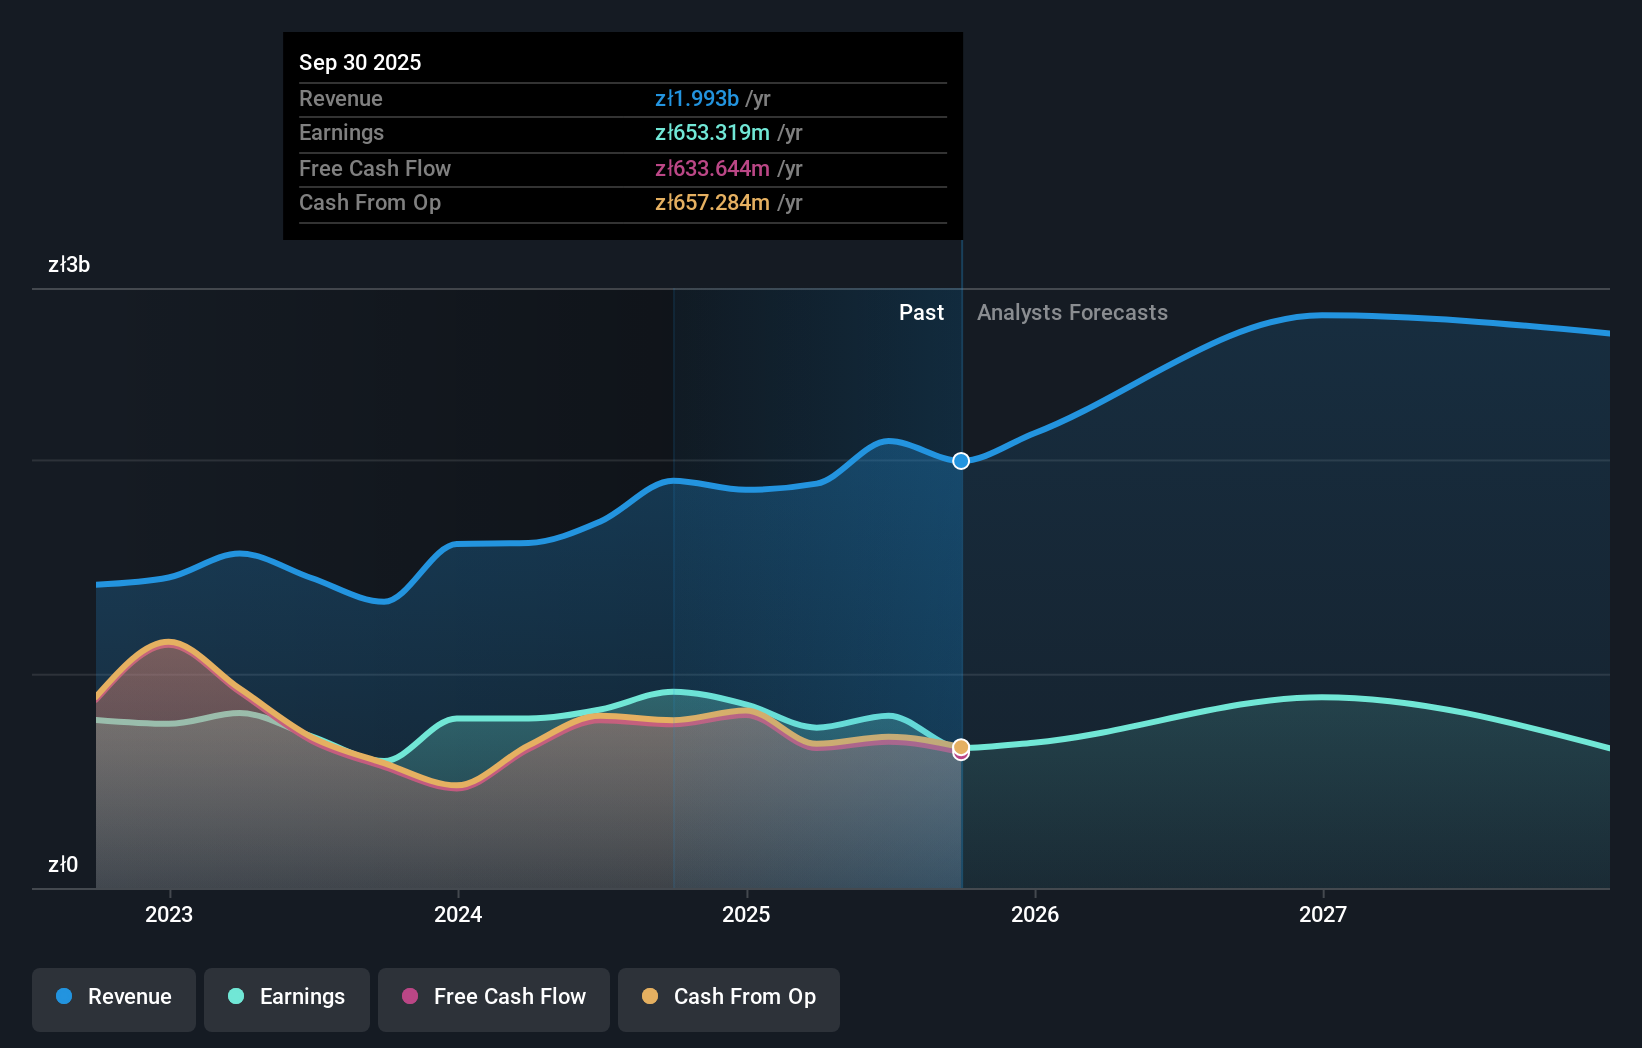Viewport: 1642px width, 1048px height.
Task: Toggle the Earnings series visibility
Action: 286,998
